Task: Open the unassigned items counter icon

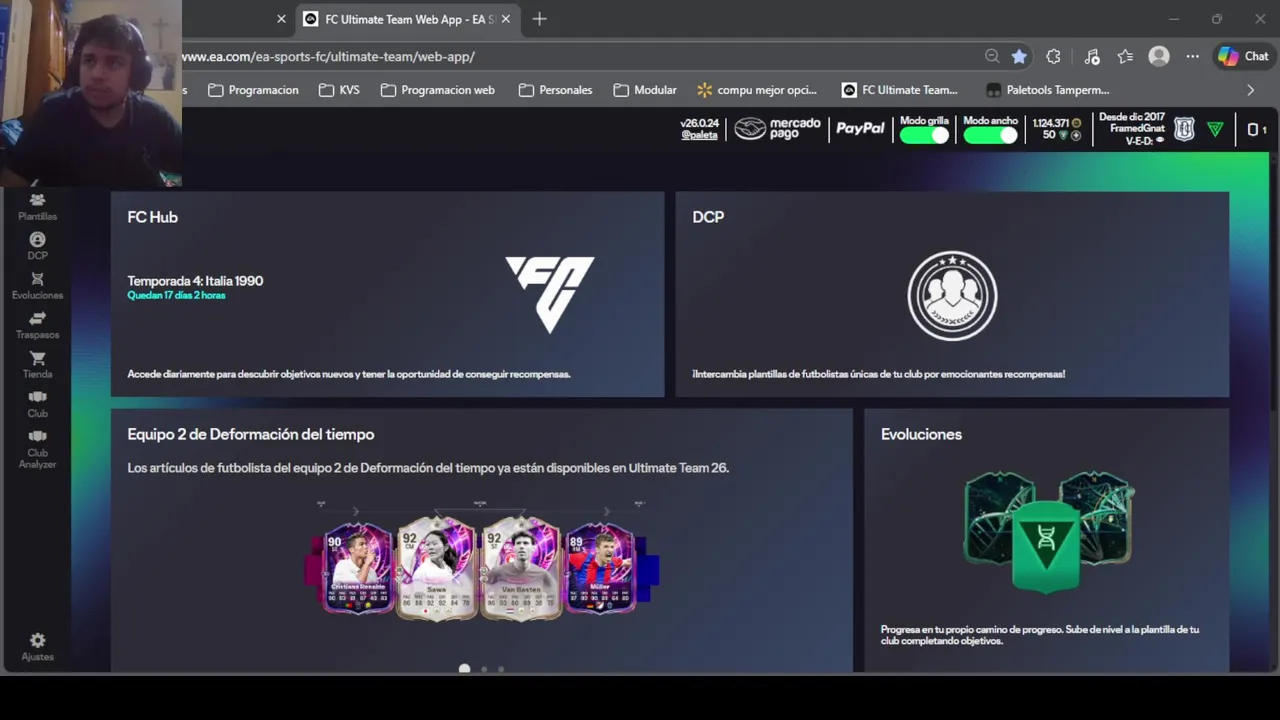Action: click(1256, 129)
